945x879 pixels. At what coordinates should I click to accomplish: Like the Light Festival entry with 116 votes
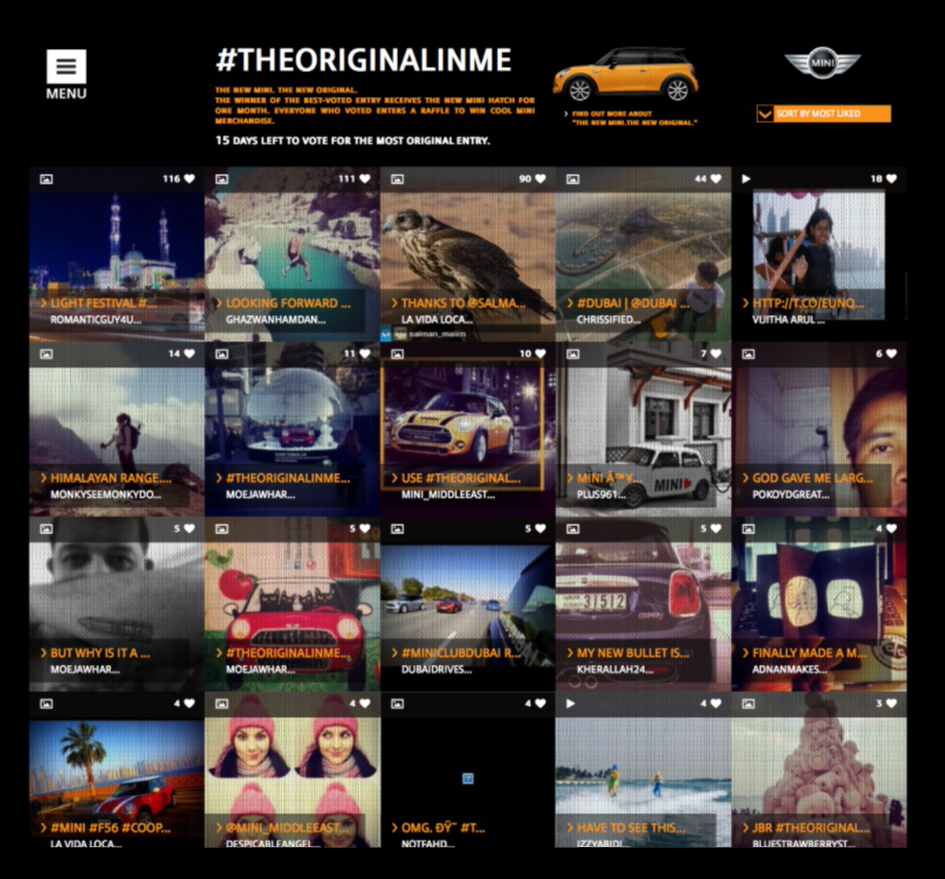point(189,178)
